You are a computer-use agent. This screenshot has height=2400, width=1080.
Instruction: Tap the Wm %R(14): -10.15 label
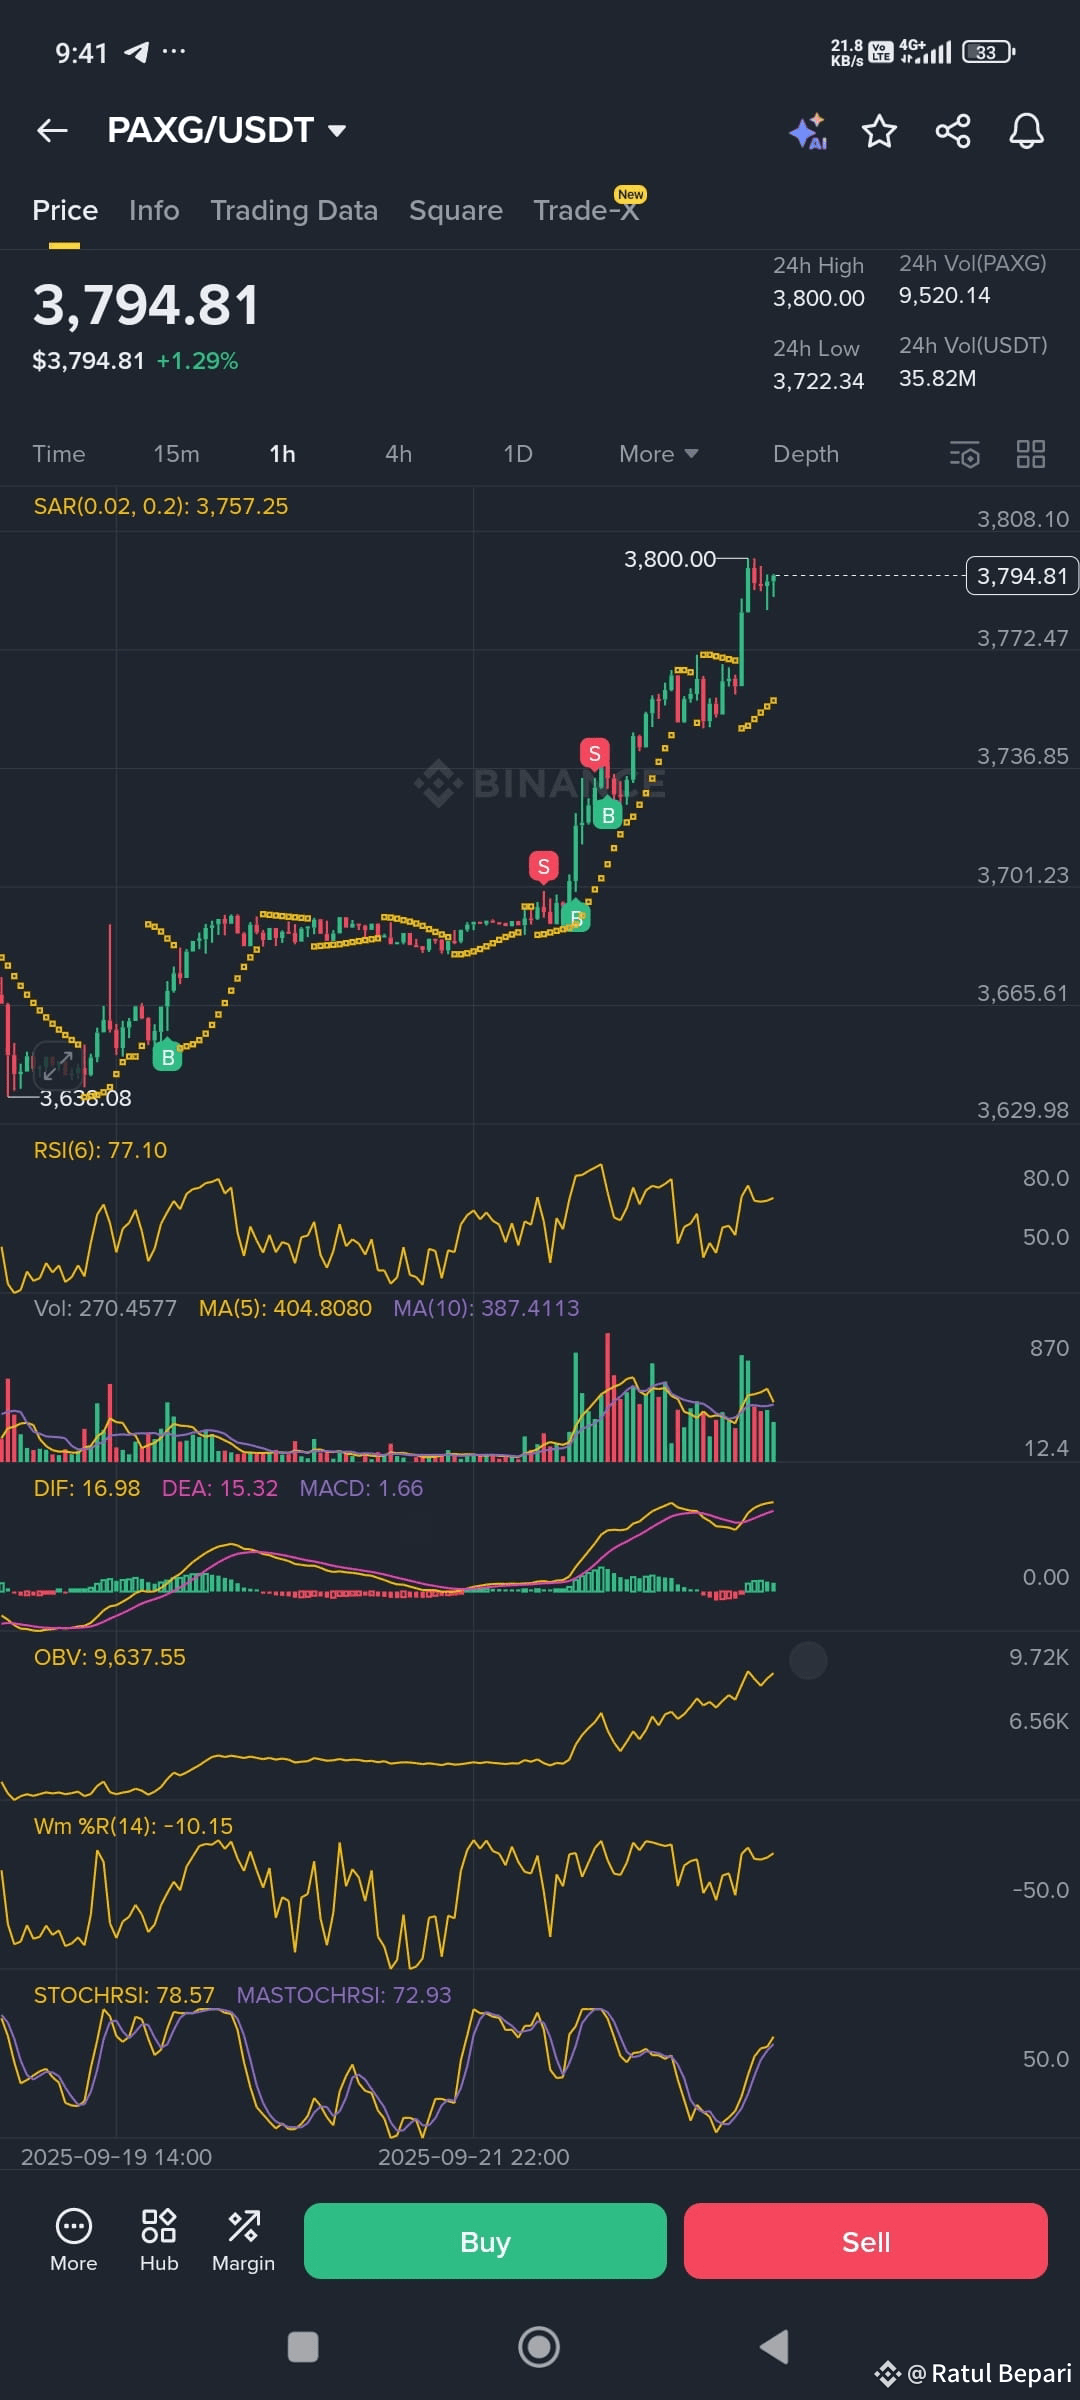click(x=133, y=1826)
